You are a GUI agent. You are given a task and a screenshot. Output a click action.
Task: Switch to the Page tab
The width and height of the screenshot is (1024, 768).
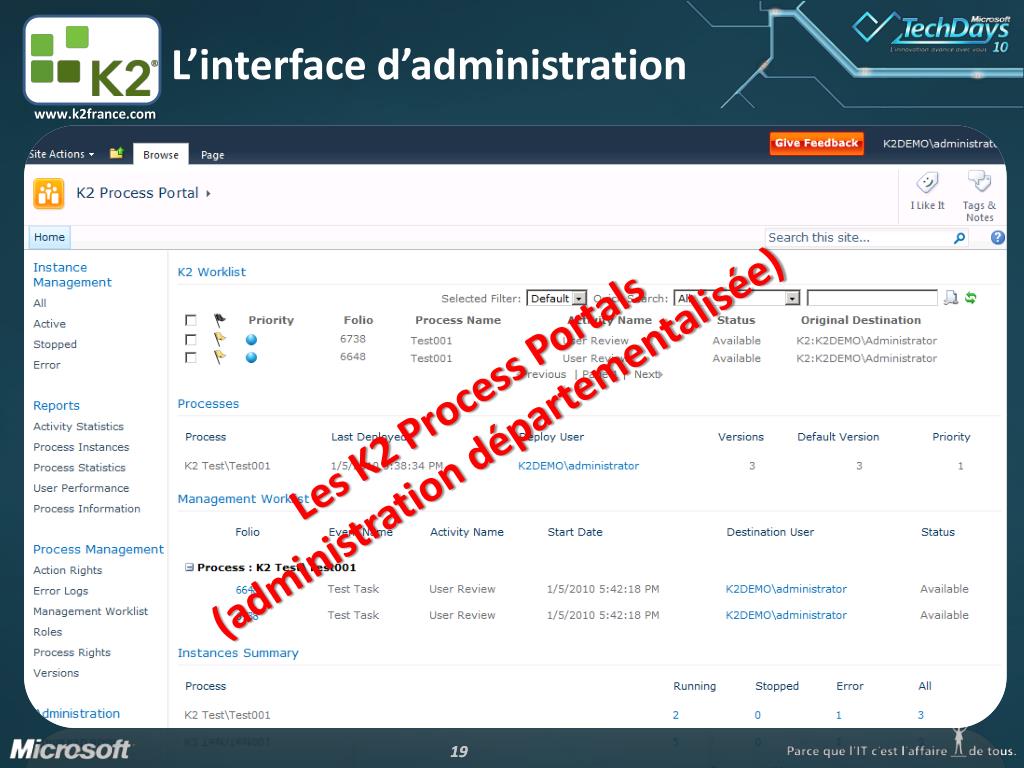point(212,155)
